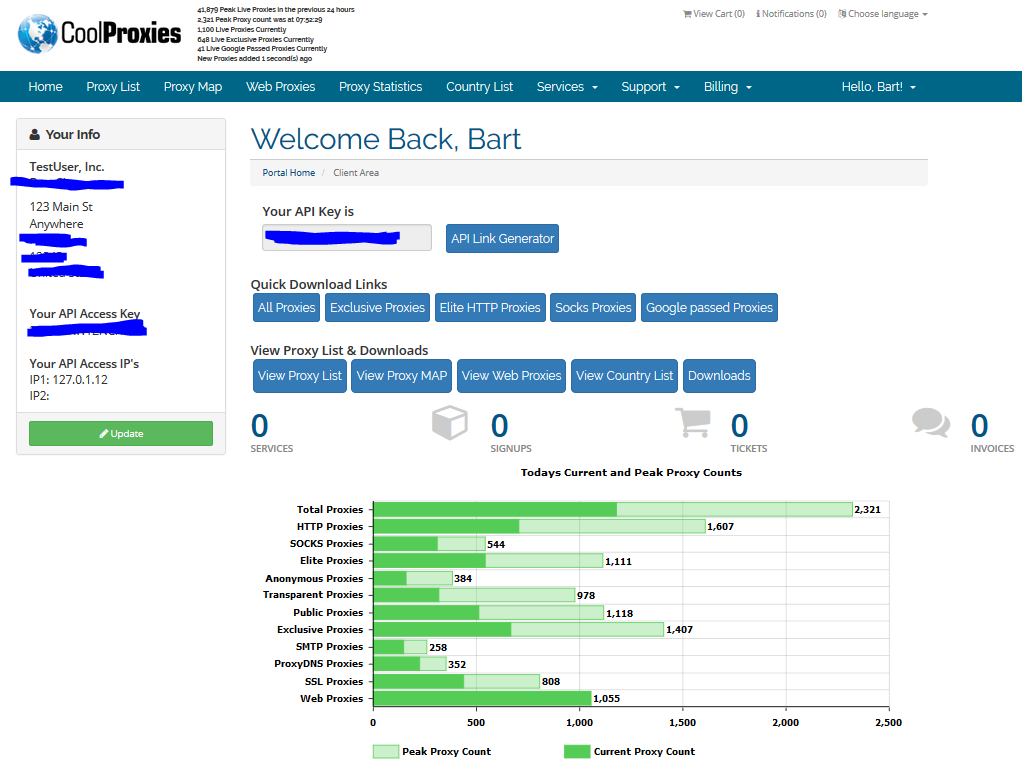Click the shopping cart icon for Signups
The height and width of the screenshot is (769, 1022).
click(693, 423)
